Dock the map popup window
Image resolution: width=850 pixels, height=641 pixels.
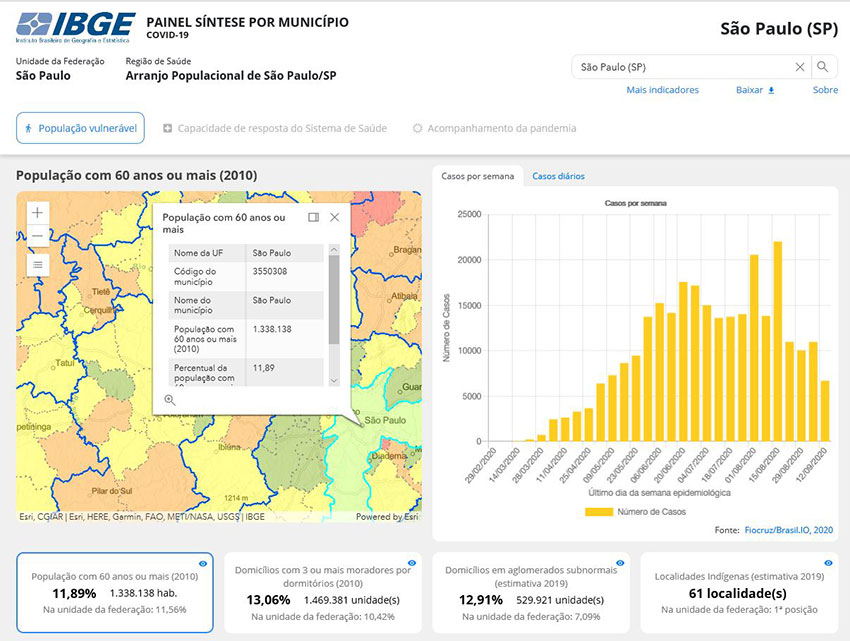[x=313, y=217]
